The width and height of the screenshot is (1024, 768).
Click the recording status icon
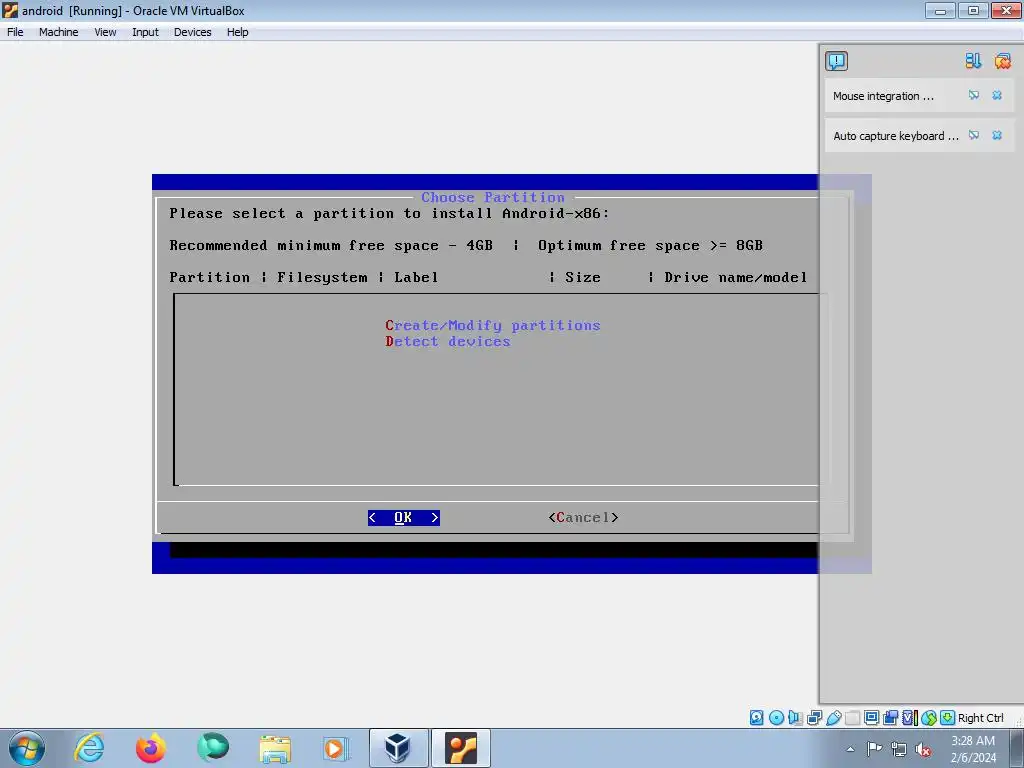pyautogui.click(x=890, y=718)
